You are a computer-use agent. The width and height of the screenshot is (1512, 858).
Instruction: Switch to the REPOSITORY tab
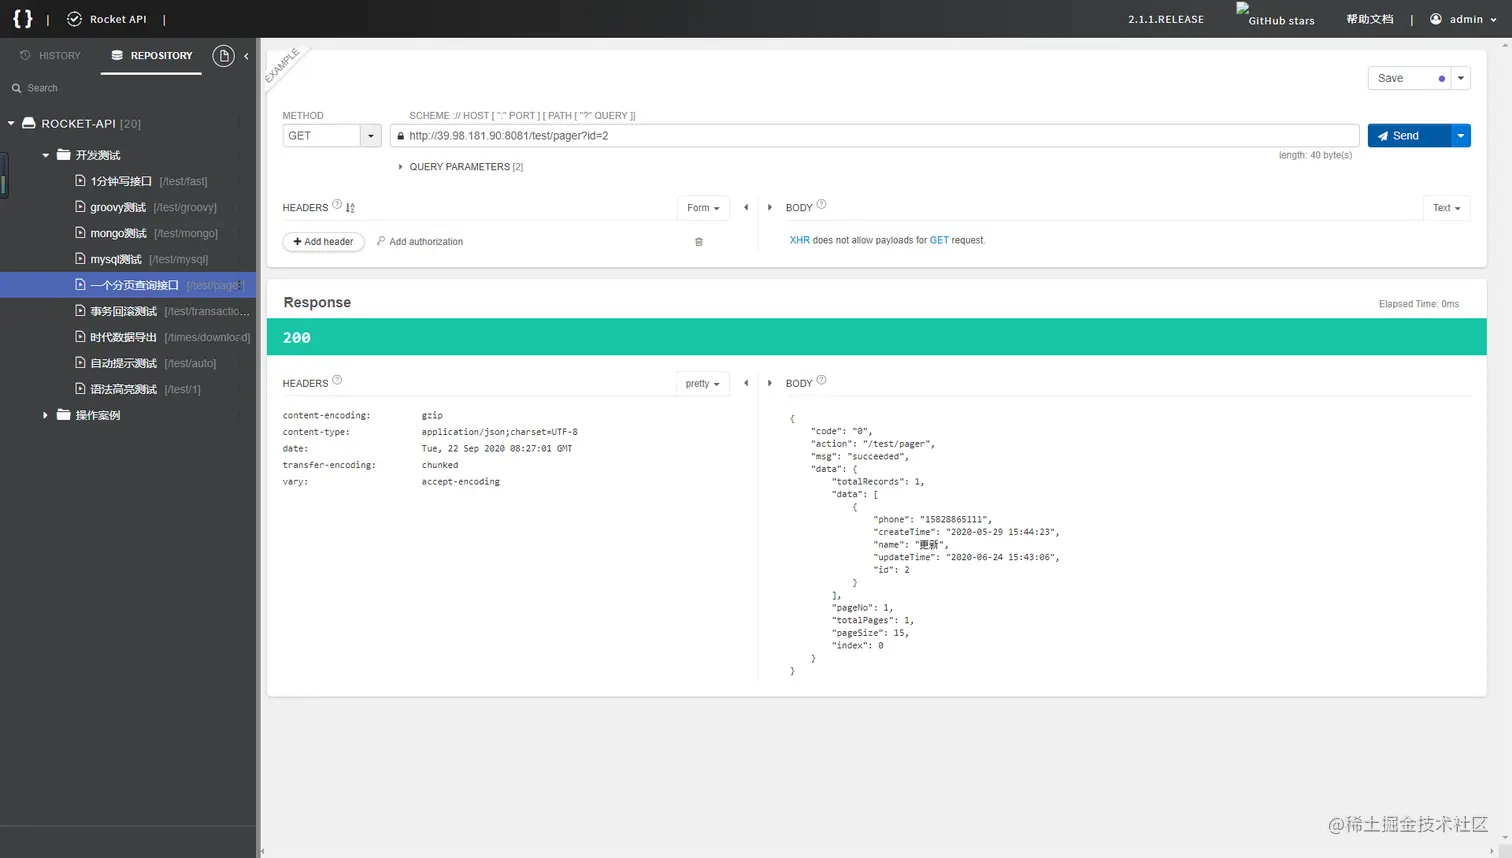click(x=152, y=55)
